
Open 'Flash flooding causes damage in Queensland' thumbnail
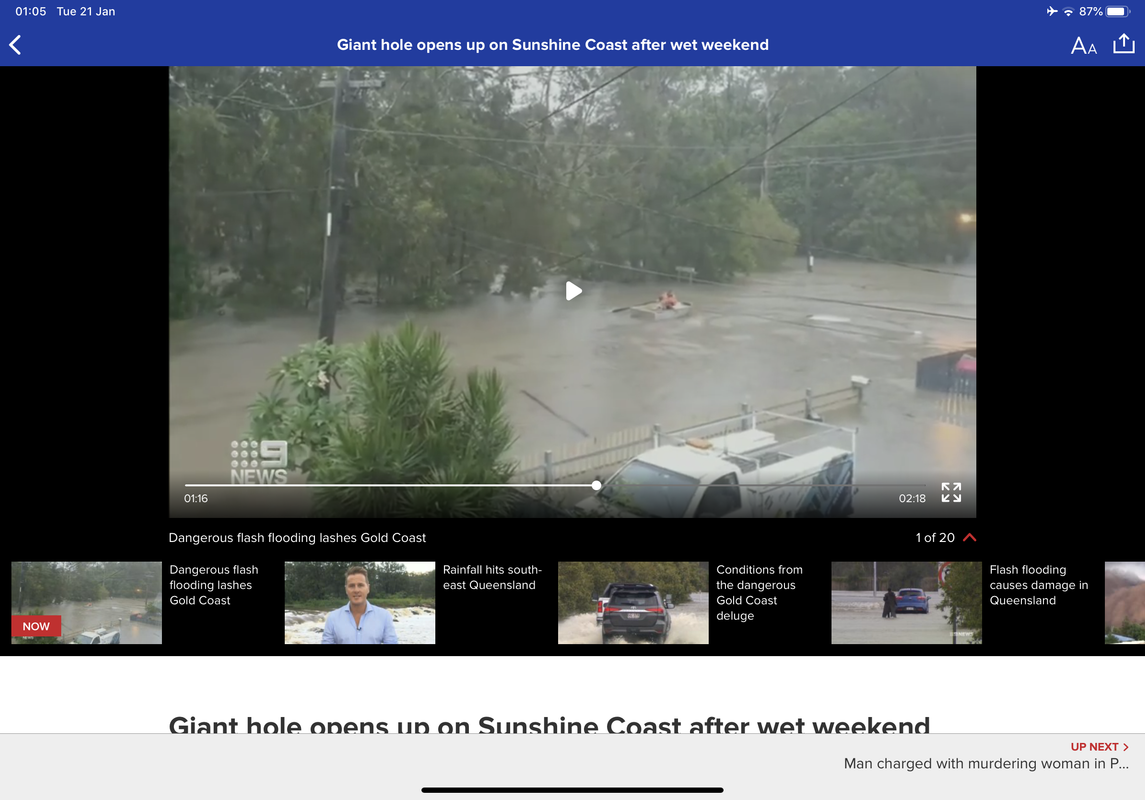tap(906, 602)
